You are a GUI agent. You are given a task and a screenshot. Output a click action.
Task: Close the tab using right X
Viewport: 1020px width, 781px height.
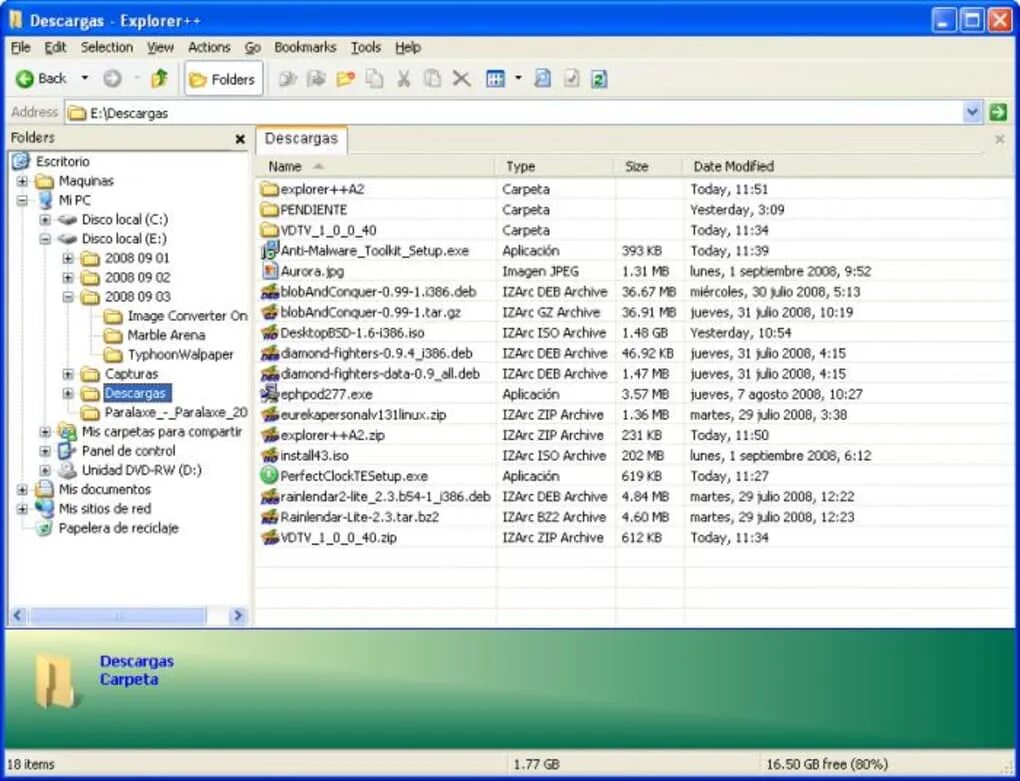pyautogui.click(x=1000, y=139)
